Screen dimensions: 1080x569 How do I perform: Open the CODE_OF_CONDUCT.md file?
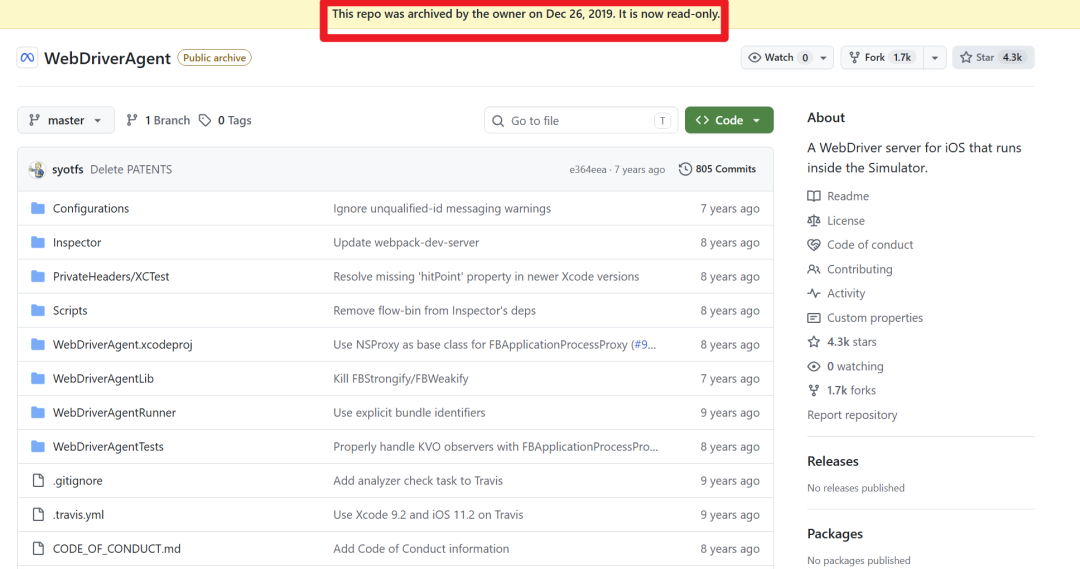tap(117, 548)
